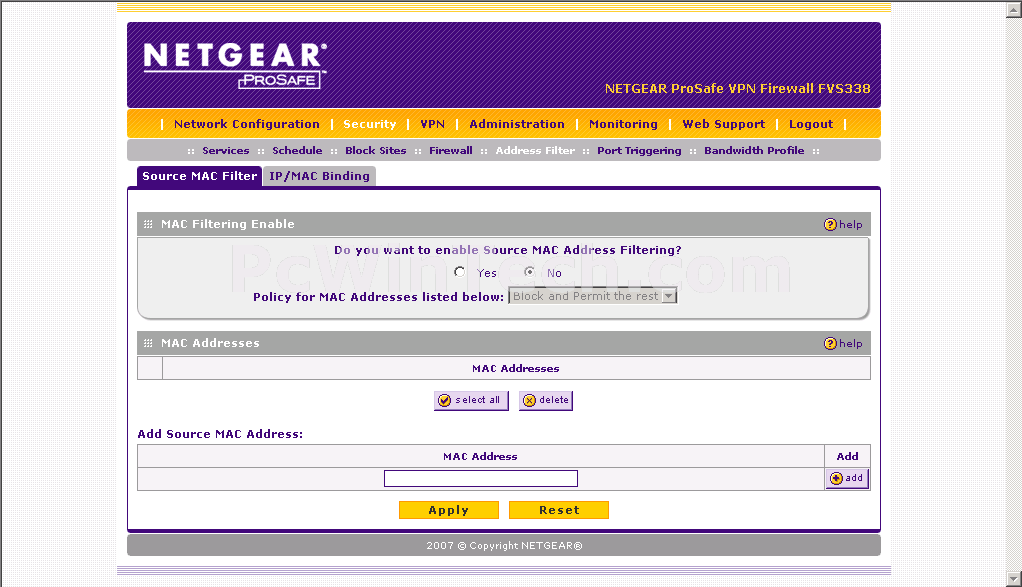Click the NETGEAR ProSafe VPN Firewall FVS338 title
Image resolution: width=1022 pixels, height=587 pixels.
pyautogui.click(x=738, y=89)
